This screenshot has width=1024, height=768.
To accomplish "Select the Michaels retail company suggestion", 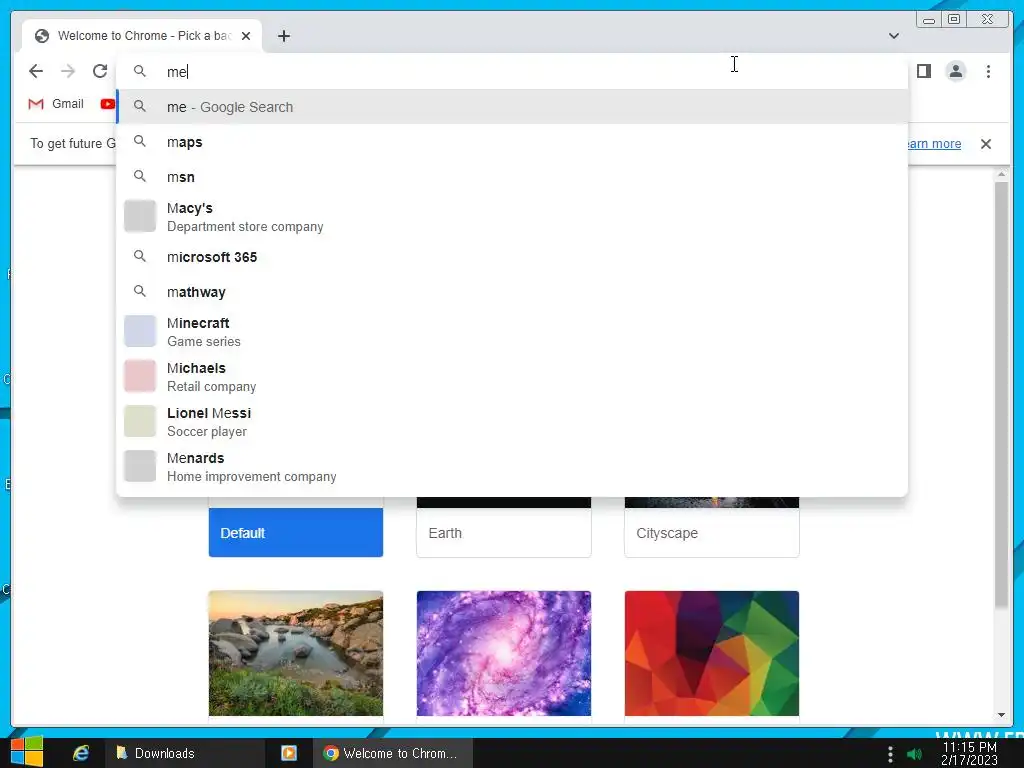I will [x=513, y=377].
